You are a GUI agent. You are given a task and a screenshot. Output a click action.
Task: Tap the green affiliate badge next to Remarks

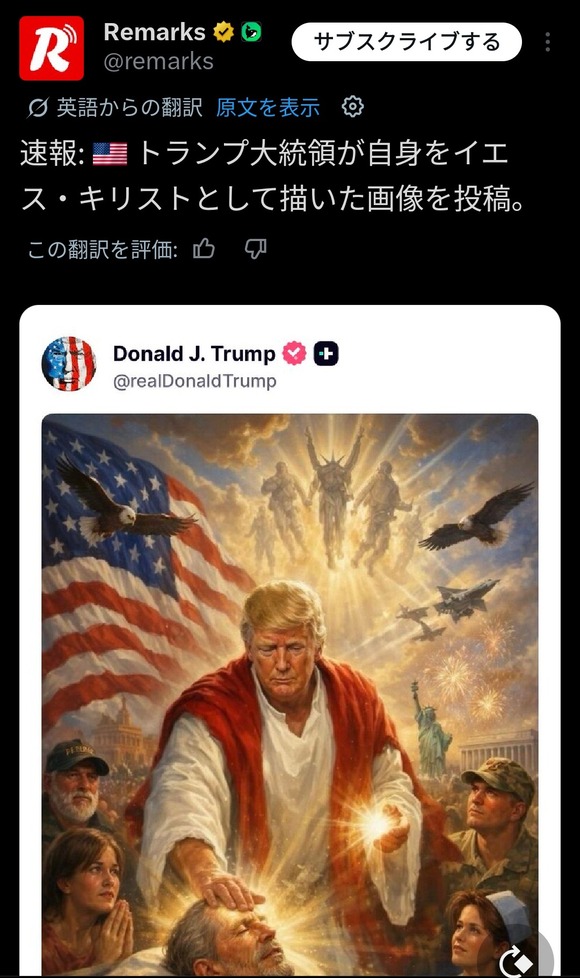click(251, 31)
